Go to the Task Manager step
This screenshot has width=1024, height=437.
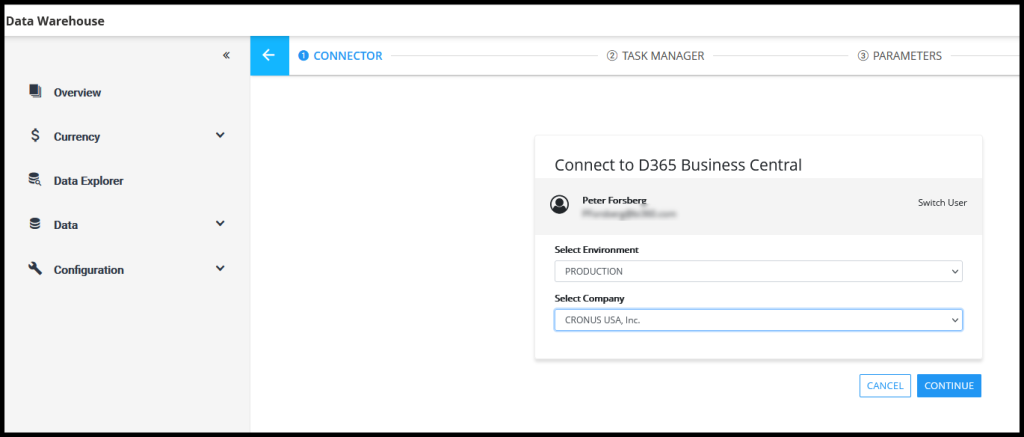(x=655, y=56)
